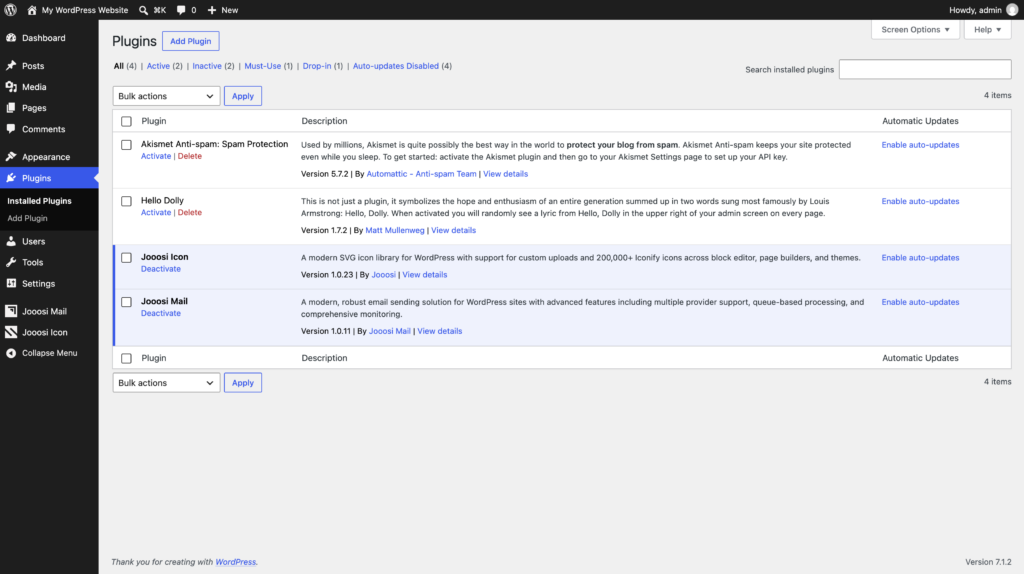This screenshot has width=1024, height=574.
Task: Click the Jooosi Icon sidebar icon
Action: [11, 332]
